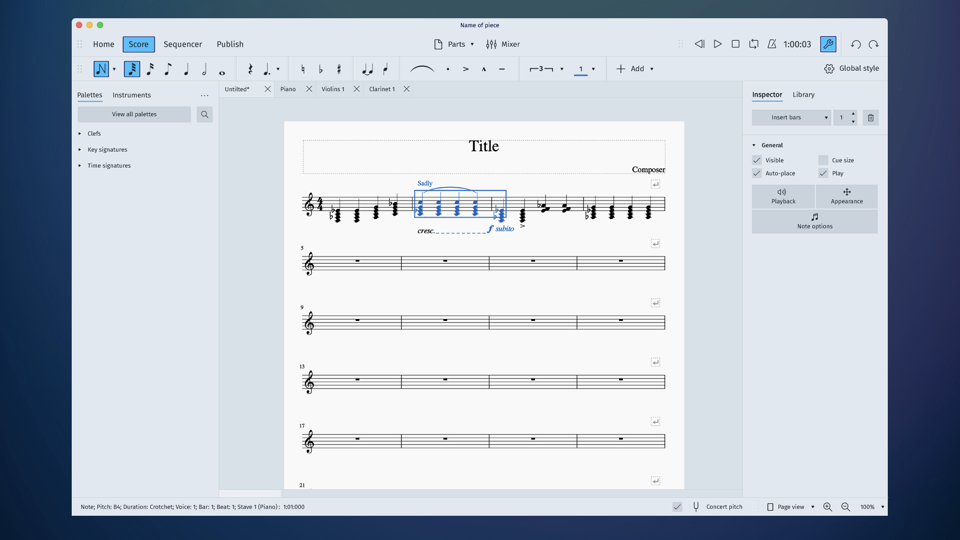Viewport: 960px width, 540px height.
Task: Toggle the metronome icon
Action: 772,44
